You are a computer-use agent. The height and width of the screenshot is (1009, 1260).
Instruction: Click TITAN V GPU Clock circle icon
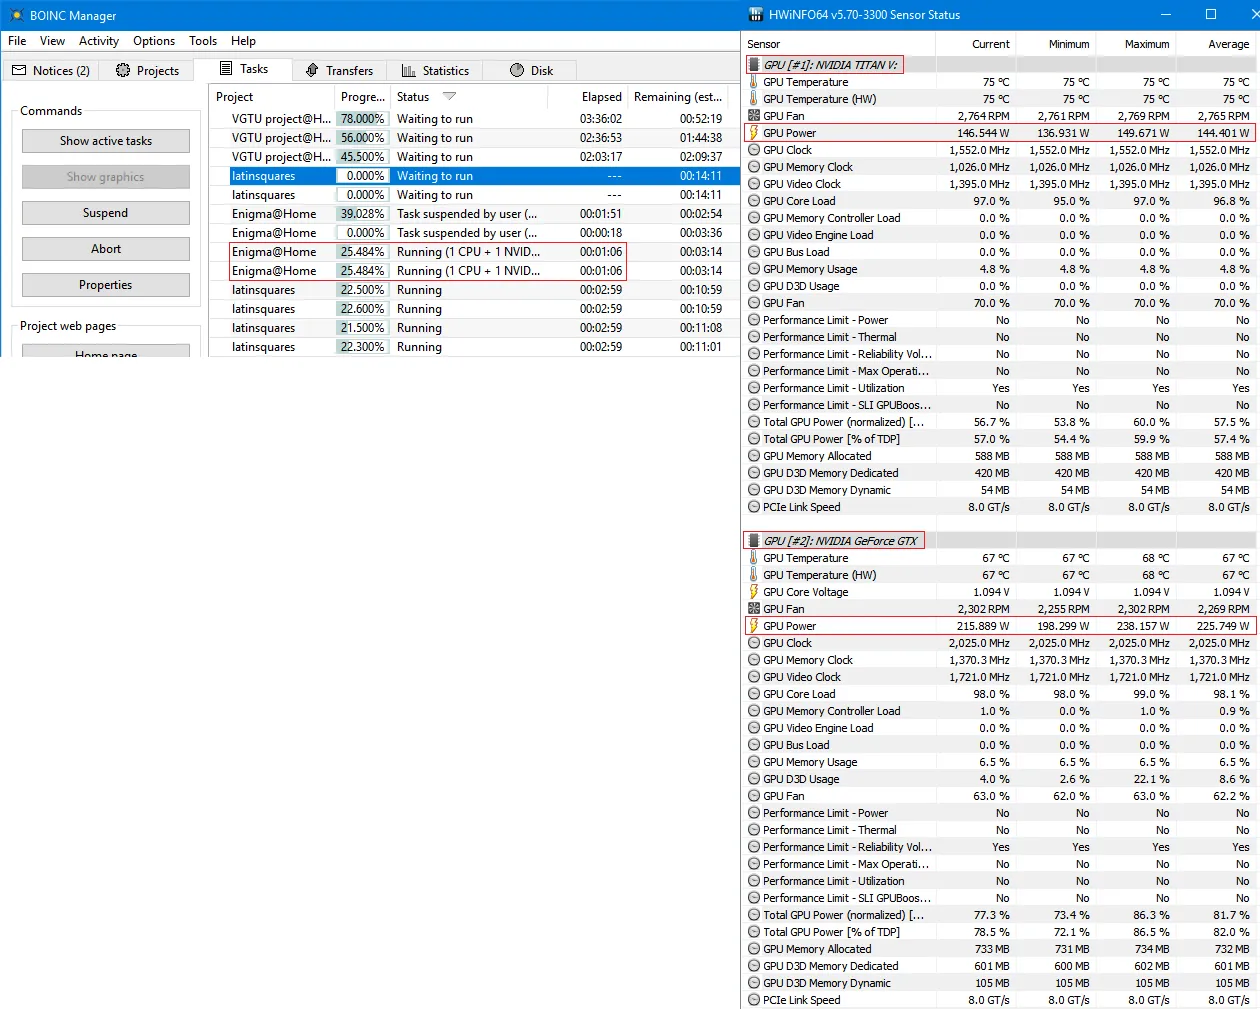[754, 150]
